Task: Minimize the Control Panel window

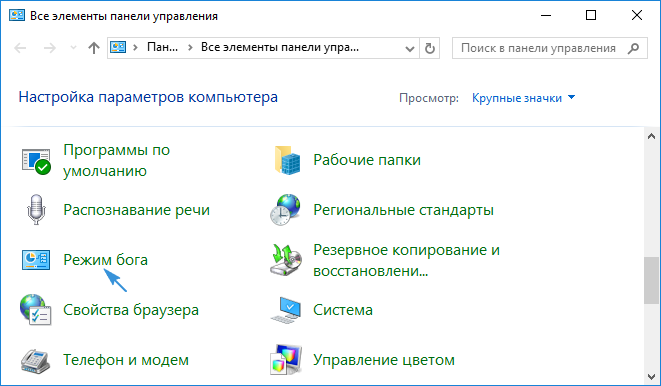Action: coord(546,16)
